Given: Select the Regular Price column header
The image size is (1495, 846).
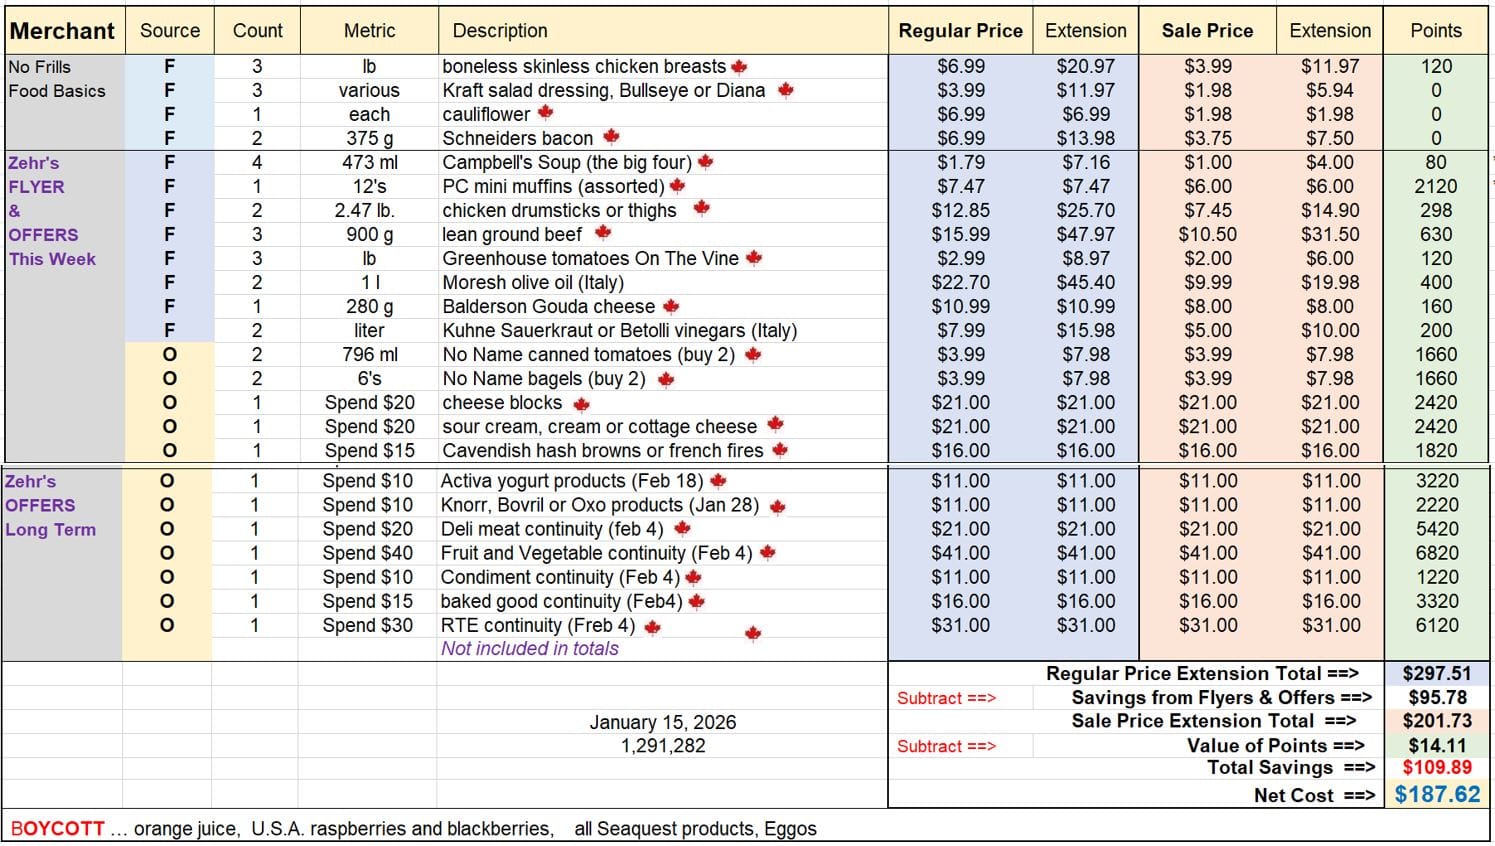Looking at the screenshot, I should point(960,31).
